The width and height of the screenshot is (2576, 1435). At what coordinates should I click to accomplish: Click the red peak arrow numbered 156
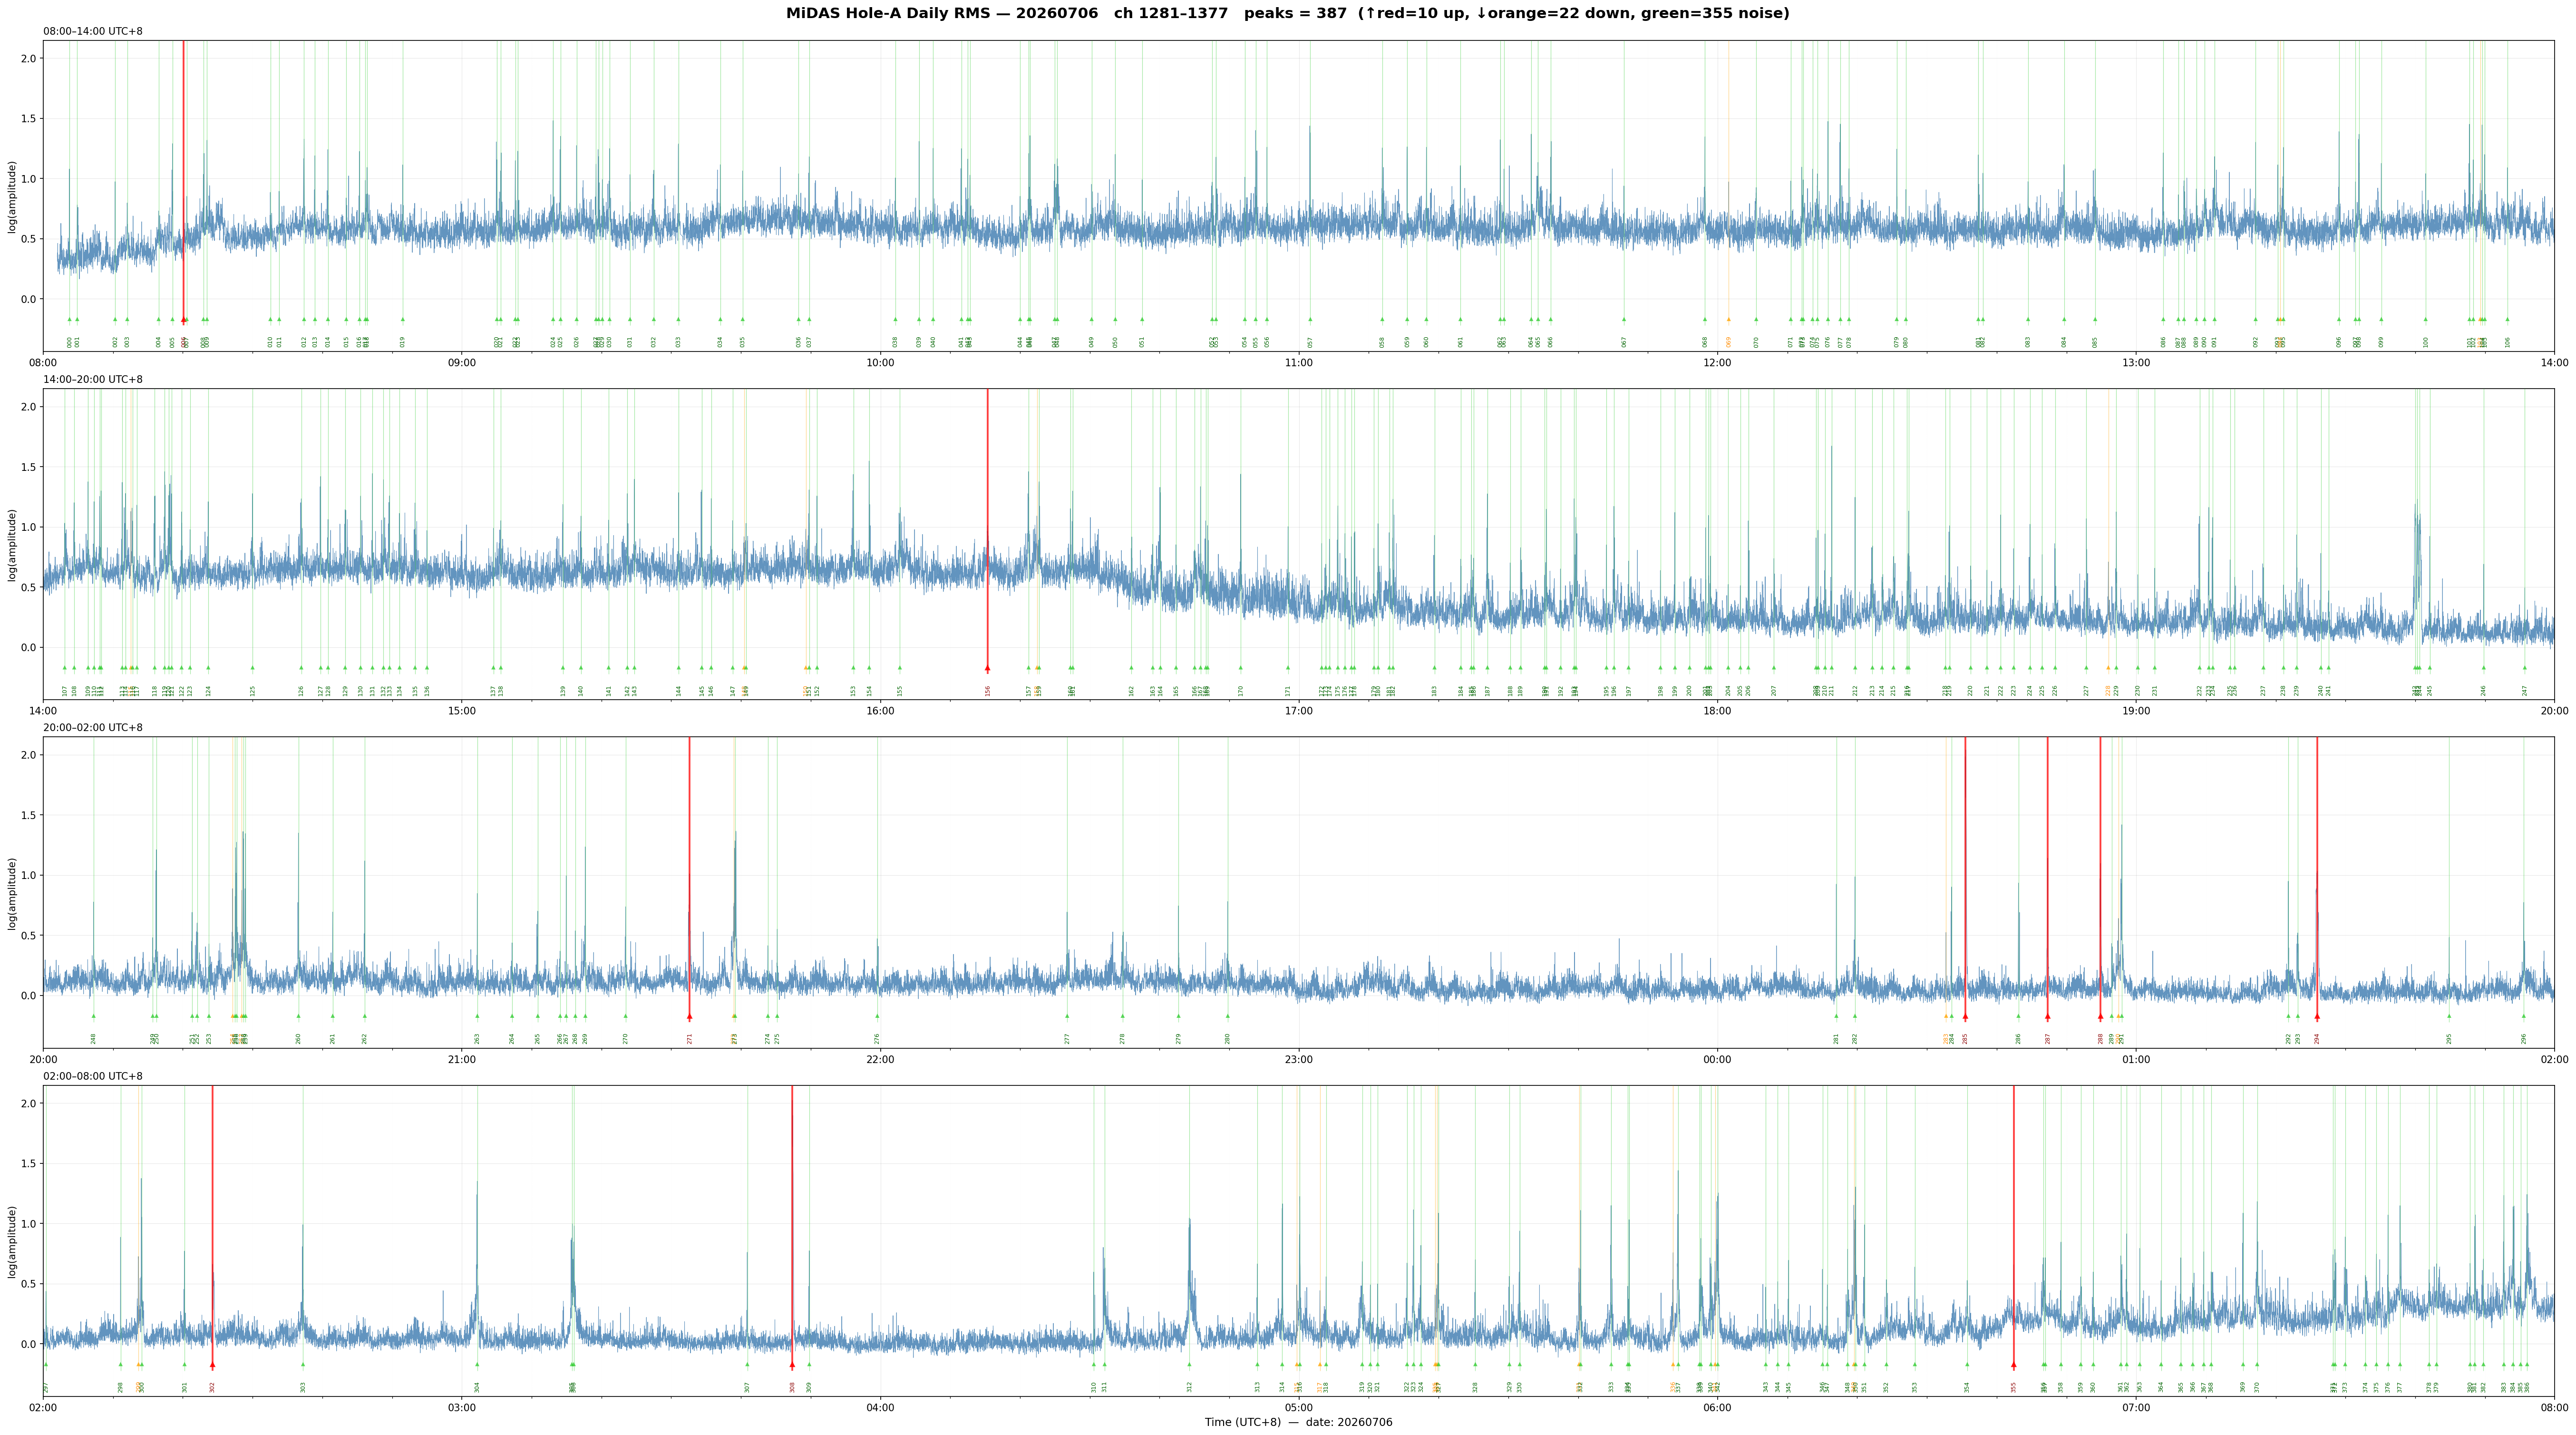987,668
